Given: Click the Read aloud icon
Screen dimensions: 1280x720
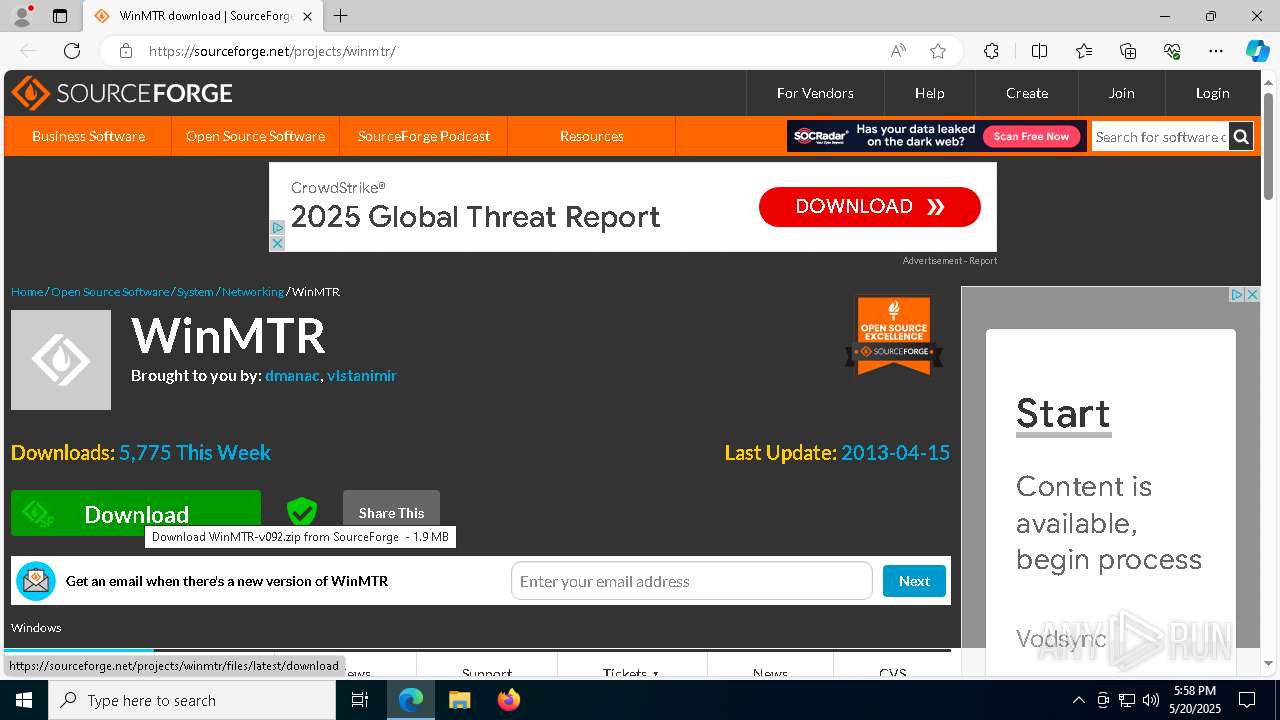Looking at the screenshot, I should click(x=898, y=51).
